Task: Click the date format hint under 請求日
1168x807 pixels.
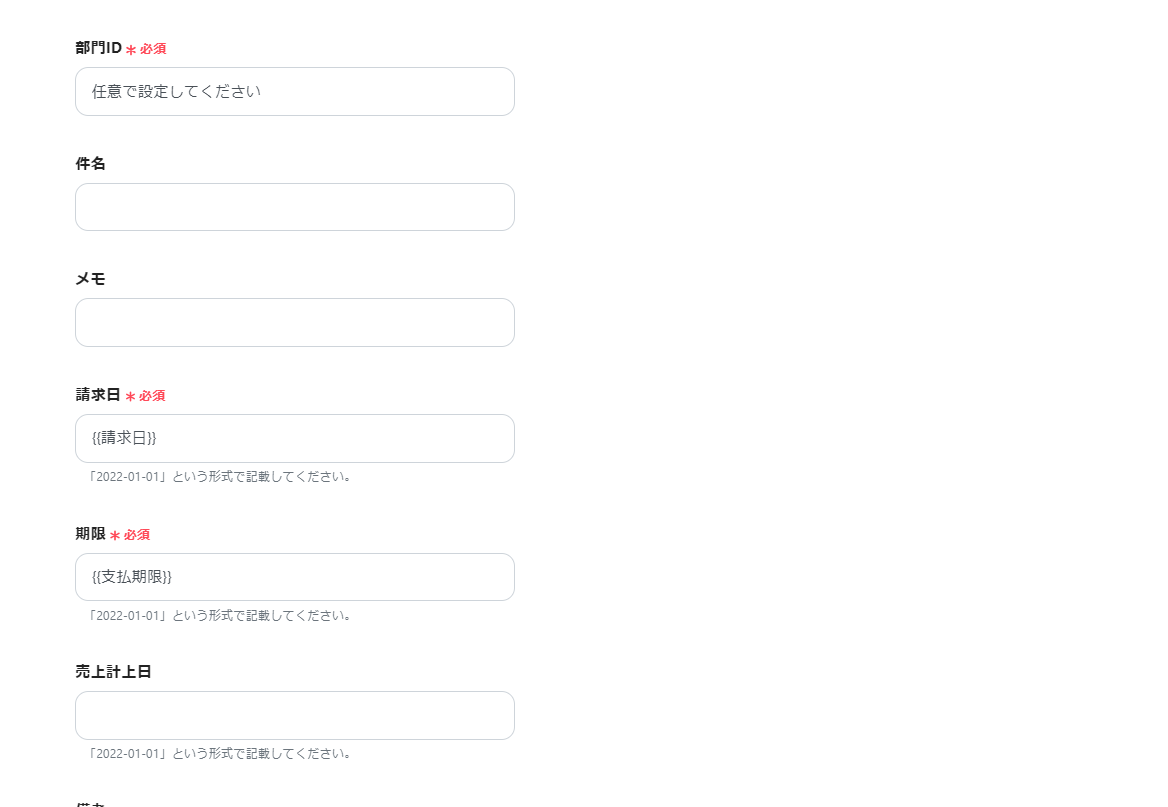Action: (220, 477)
